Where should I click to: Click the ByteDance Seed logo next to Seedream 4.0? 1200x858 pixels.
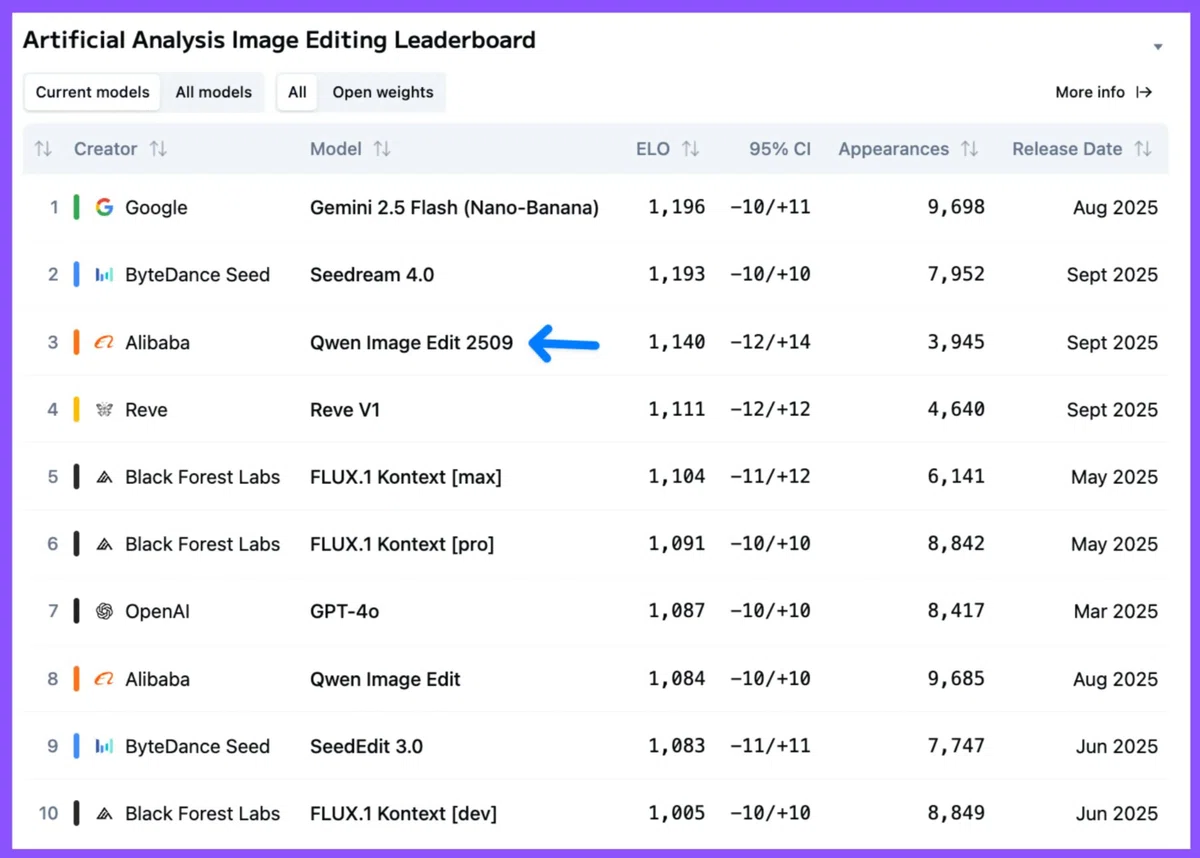104,275
